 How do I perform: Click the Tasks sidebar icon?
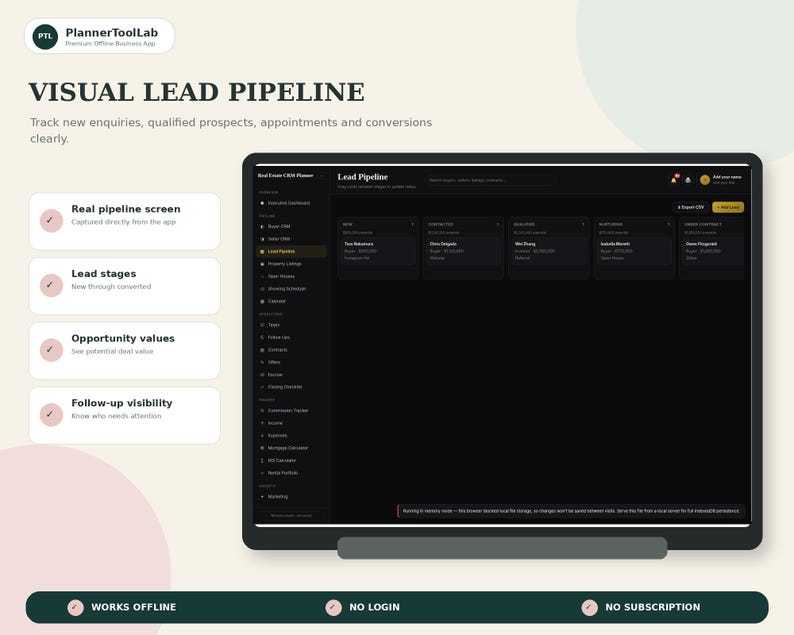[262, 325]
